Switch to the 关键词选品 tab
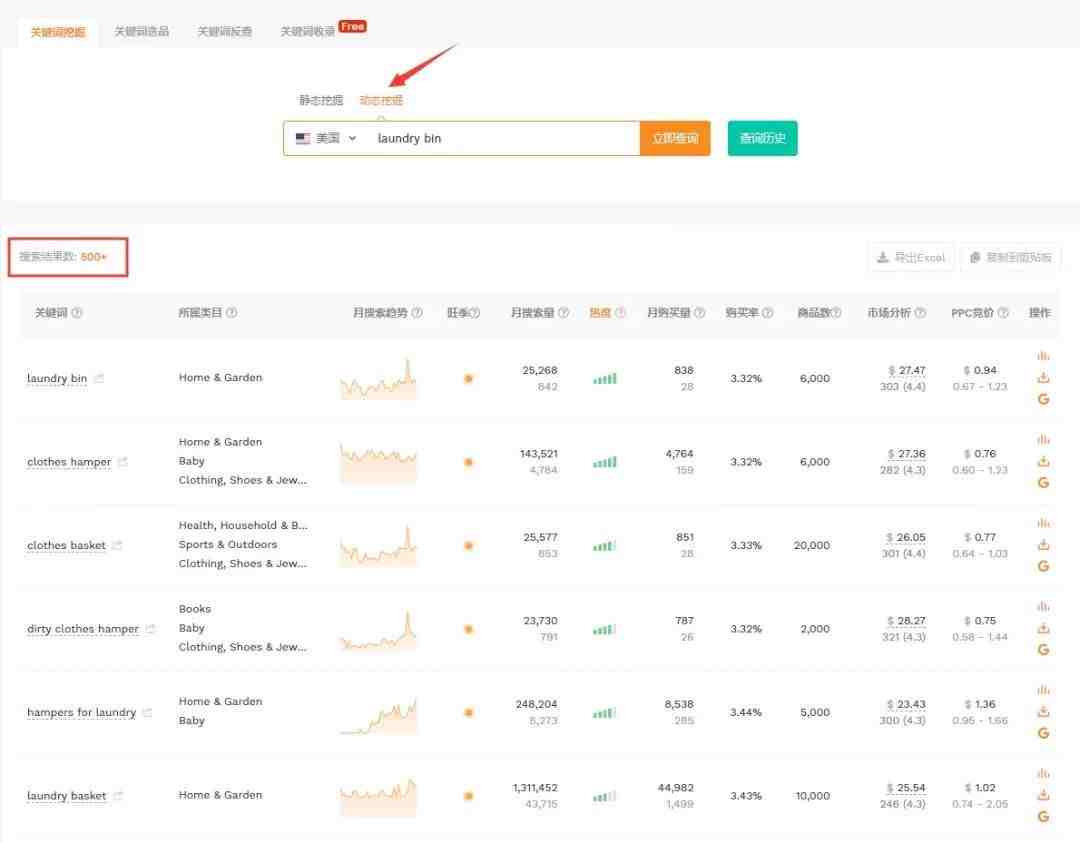Viewport: 1080px width, 843px height. coord(141,32)
